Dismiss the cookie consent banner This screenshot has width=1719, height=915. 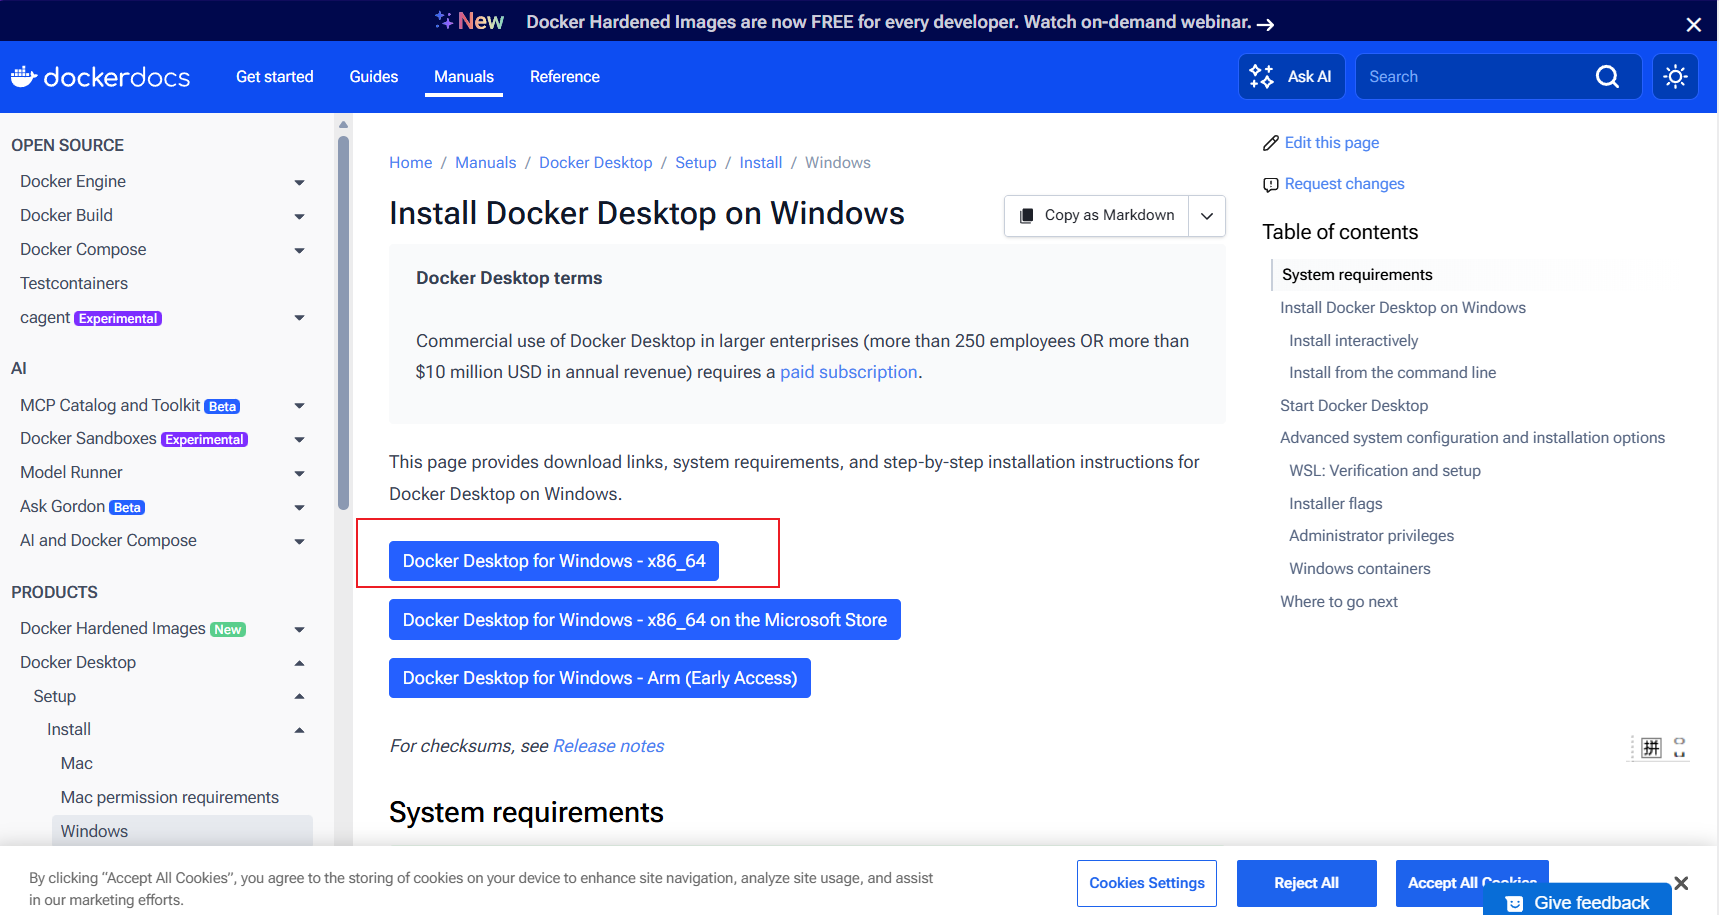[1681, 883]
